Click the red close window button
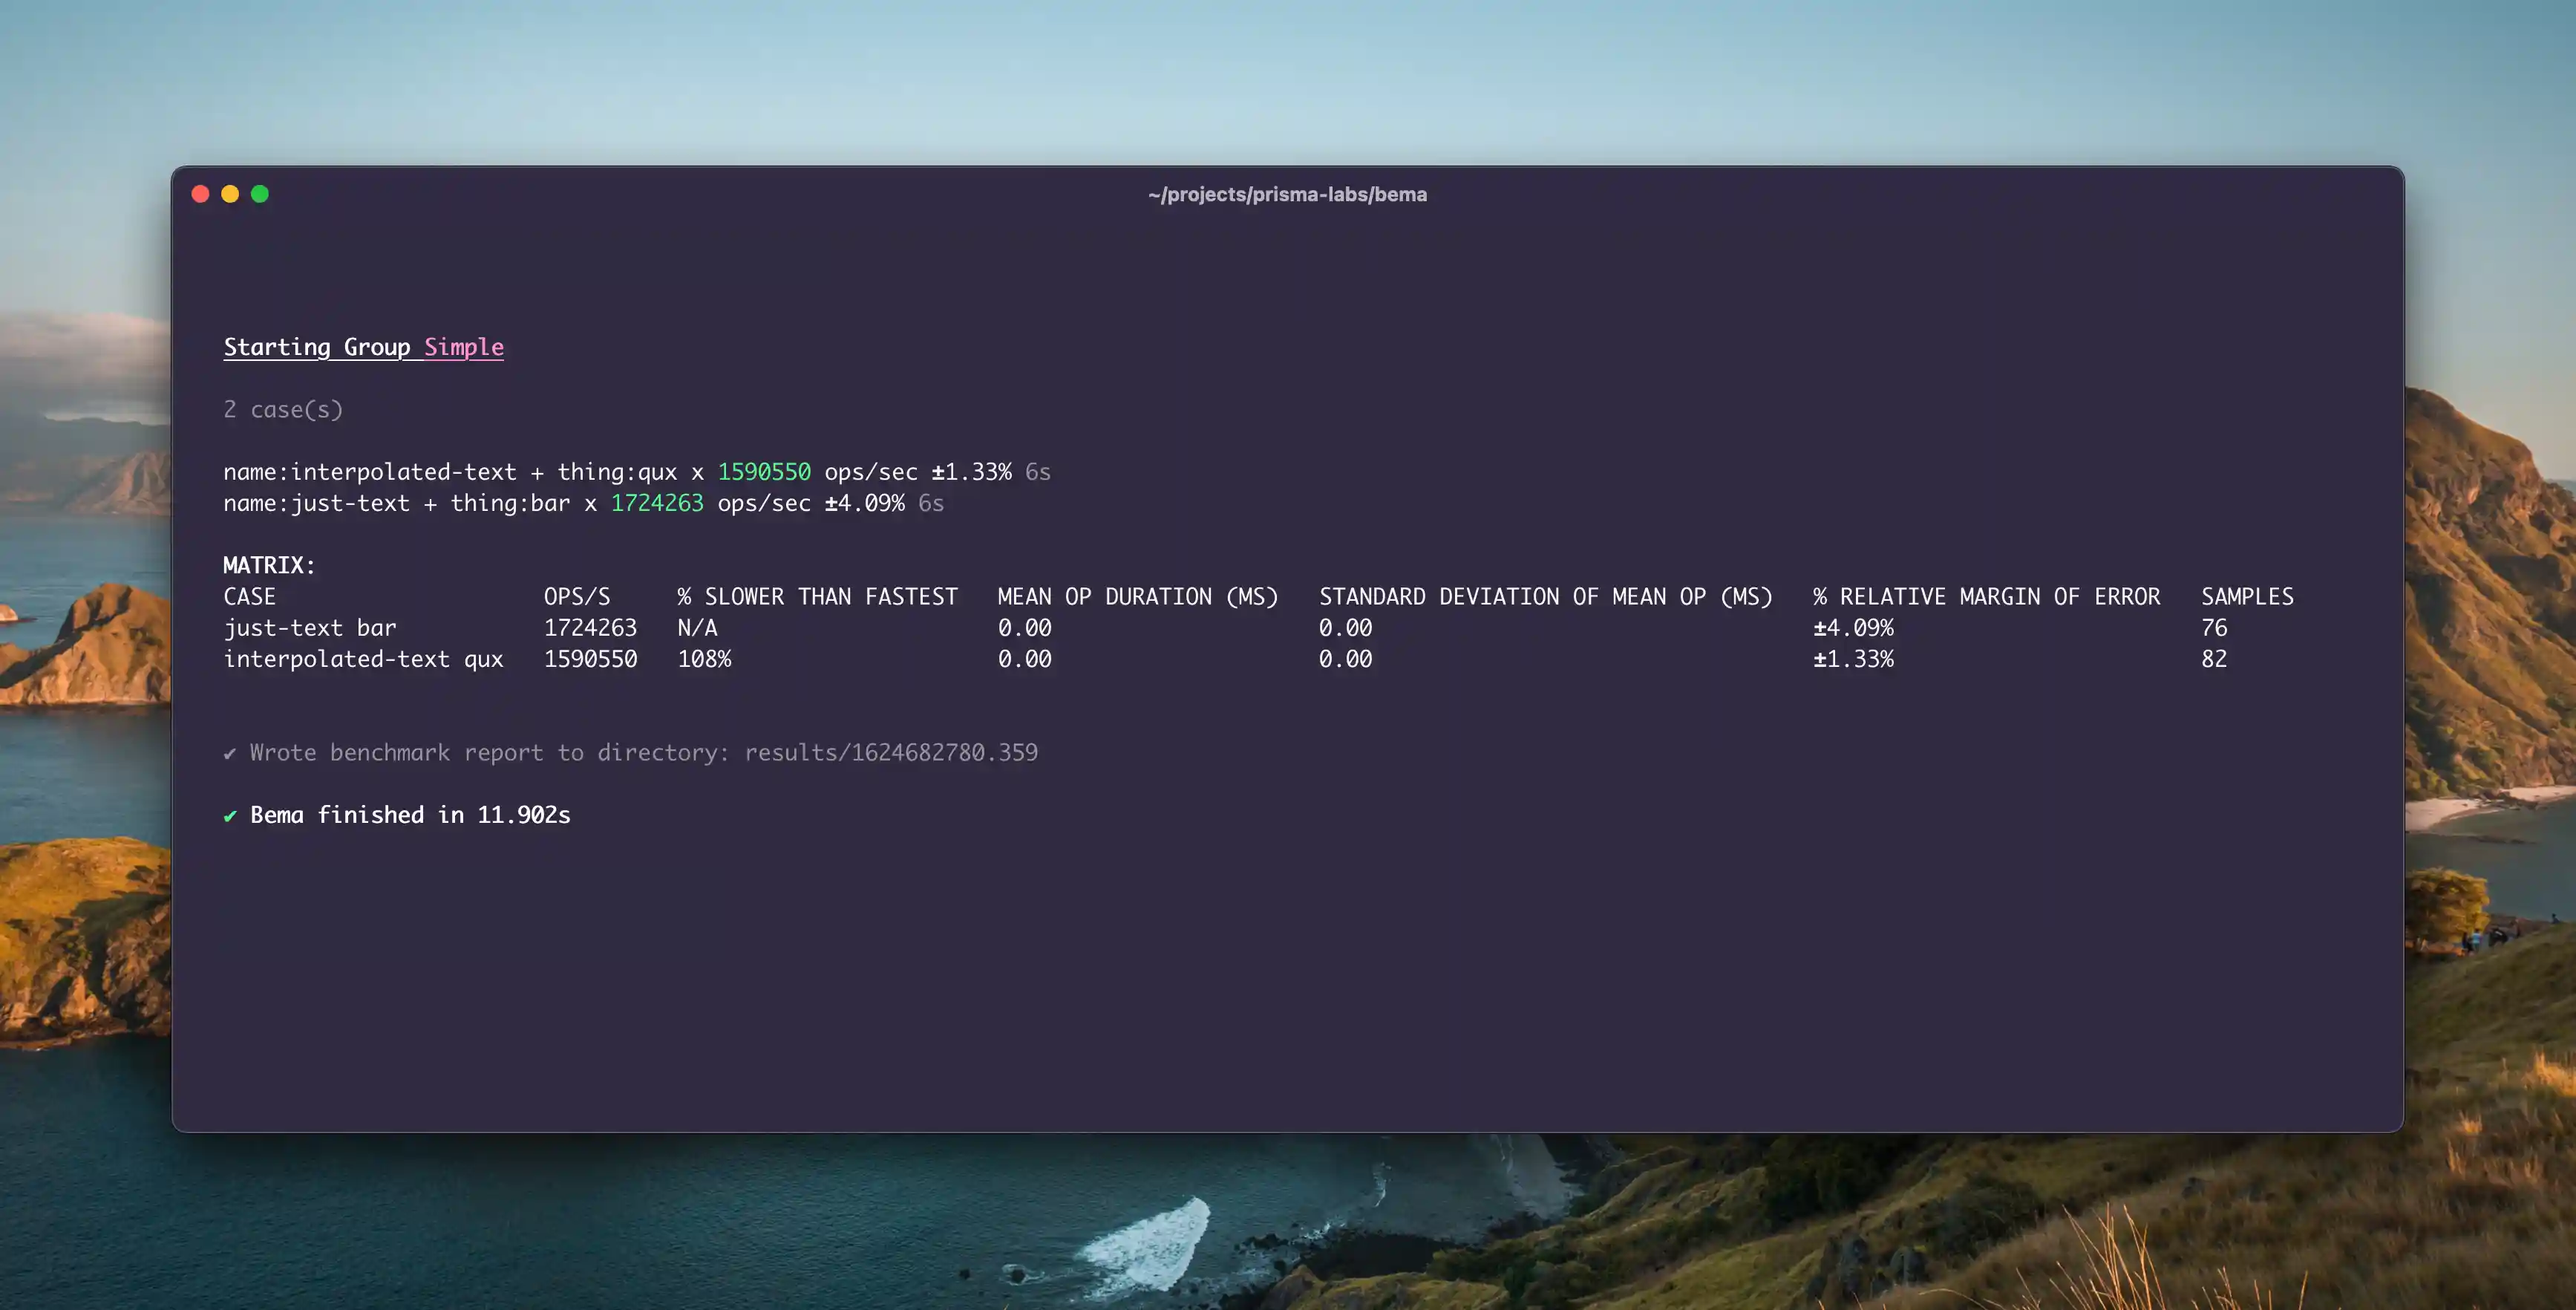 [200, 194]
